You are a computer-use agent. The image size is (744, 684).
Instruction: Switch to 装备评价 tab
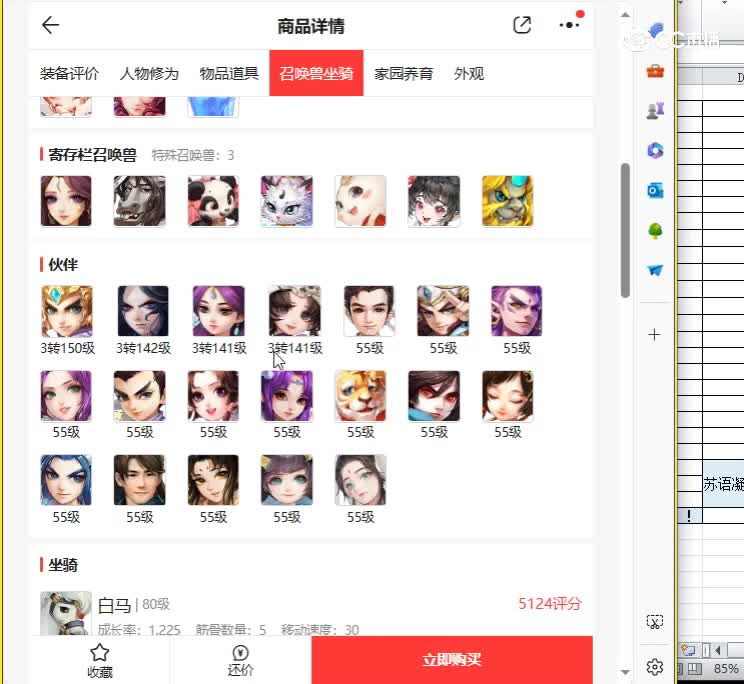click(x=69, y=74)
